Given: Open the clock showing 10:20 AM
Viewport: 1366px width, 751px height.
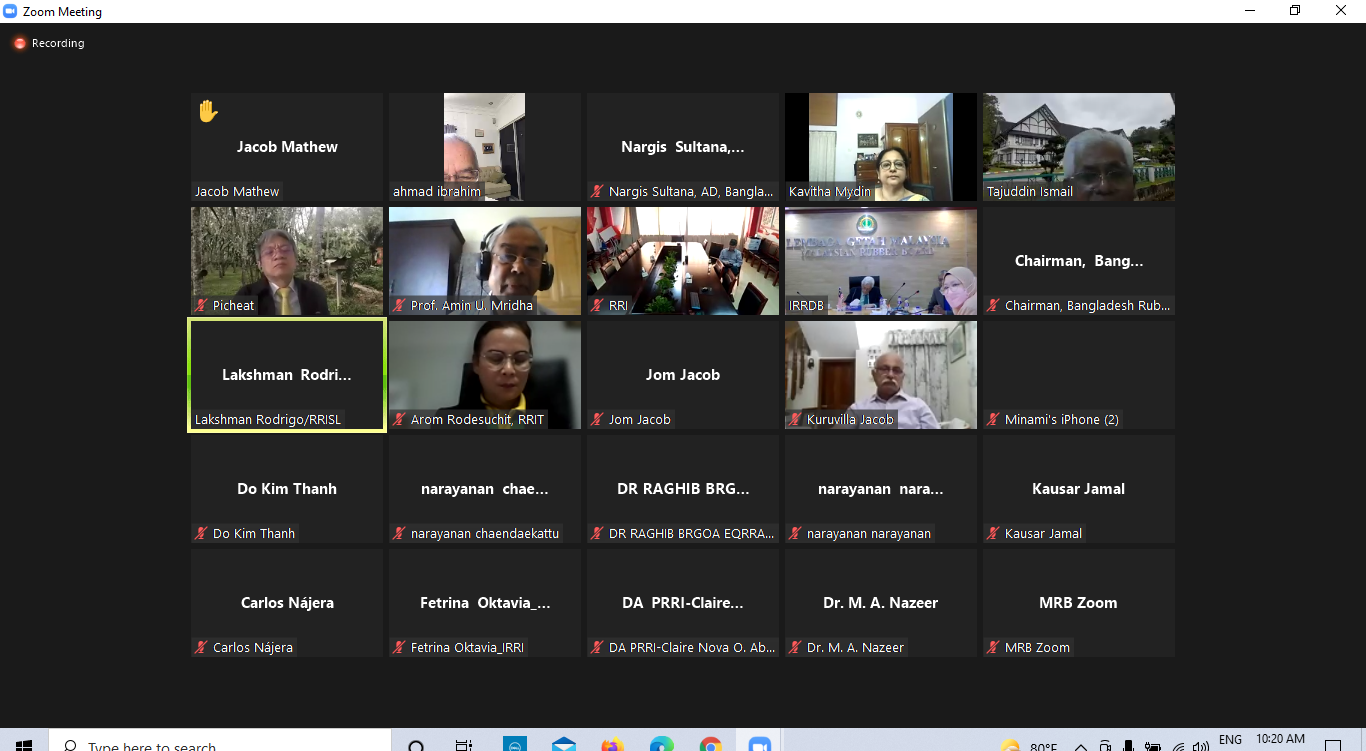Looking at the screenshot, I should (x=1281, y=740).
